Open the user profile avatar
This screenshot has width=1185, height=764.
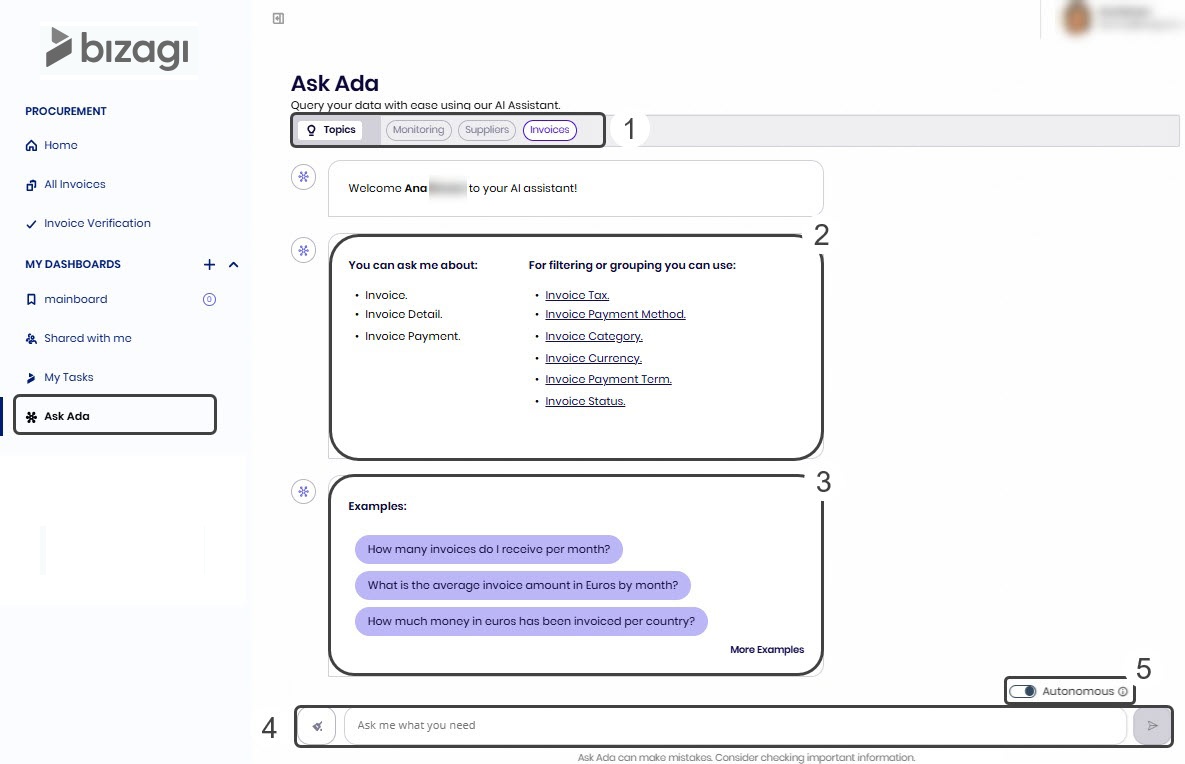pyautogui.click(x=1077, y=18)
